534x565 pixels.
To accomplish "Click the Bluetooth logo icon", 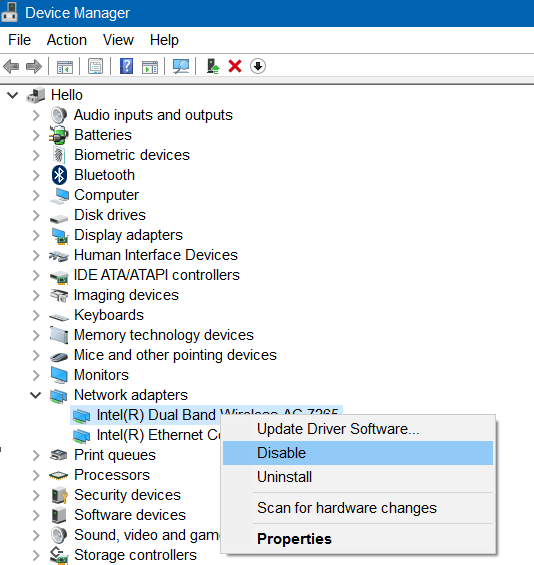I will [59, 175].
